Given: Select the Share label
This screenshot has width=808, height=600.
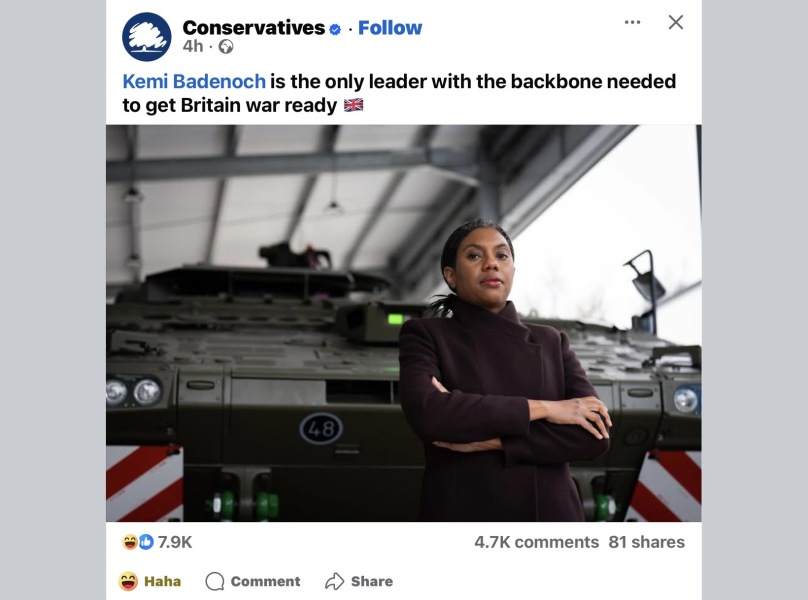Looking at the screenshot, I should (x=372, y=581).
